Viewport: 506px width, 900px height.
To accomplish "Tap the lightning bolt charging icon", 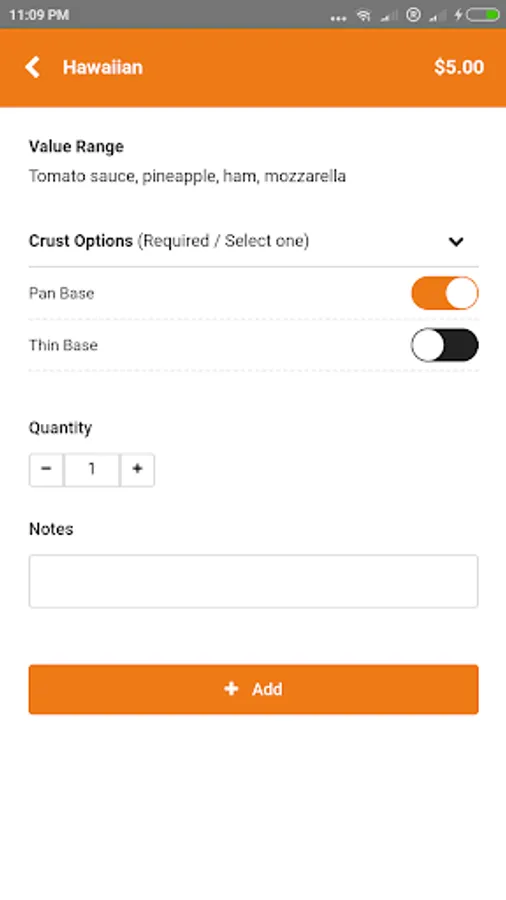I will (x=459, y=15).
